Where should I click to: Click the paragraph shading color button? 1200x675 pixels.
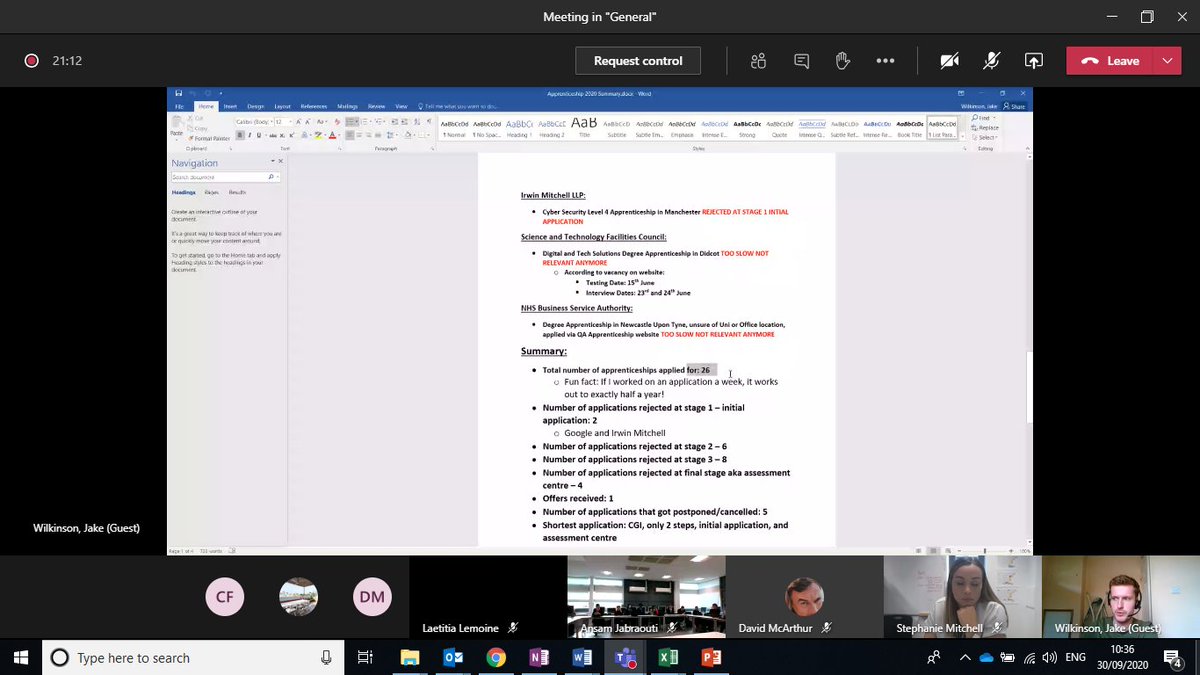click(x=408, y=135)
